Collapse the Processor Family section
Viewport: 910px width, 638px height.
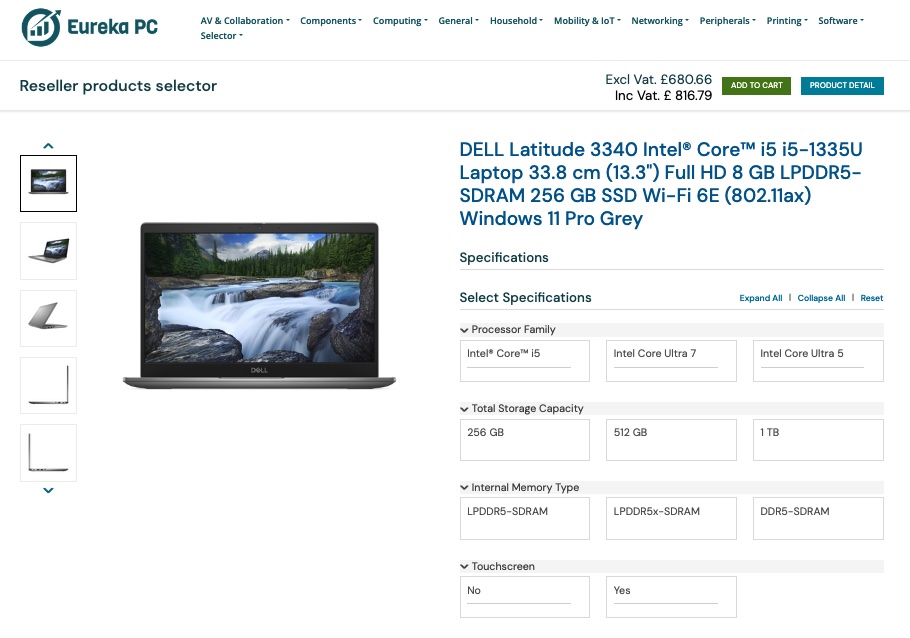pyautogui.click(x=464, y=330)
